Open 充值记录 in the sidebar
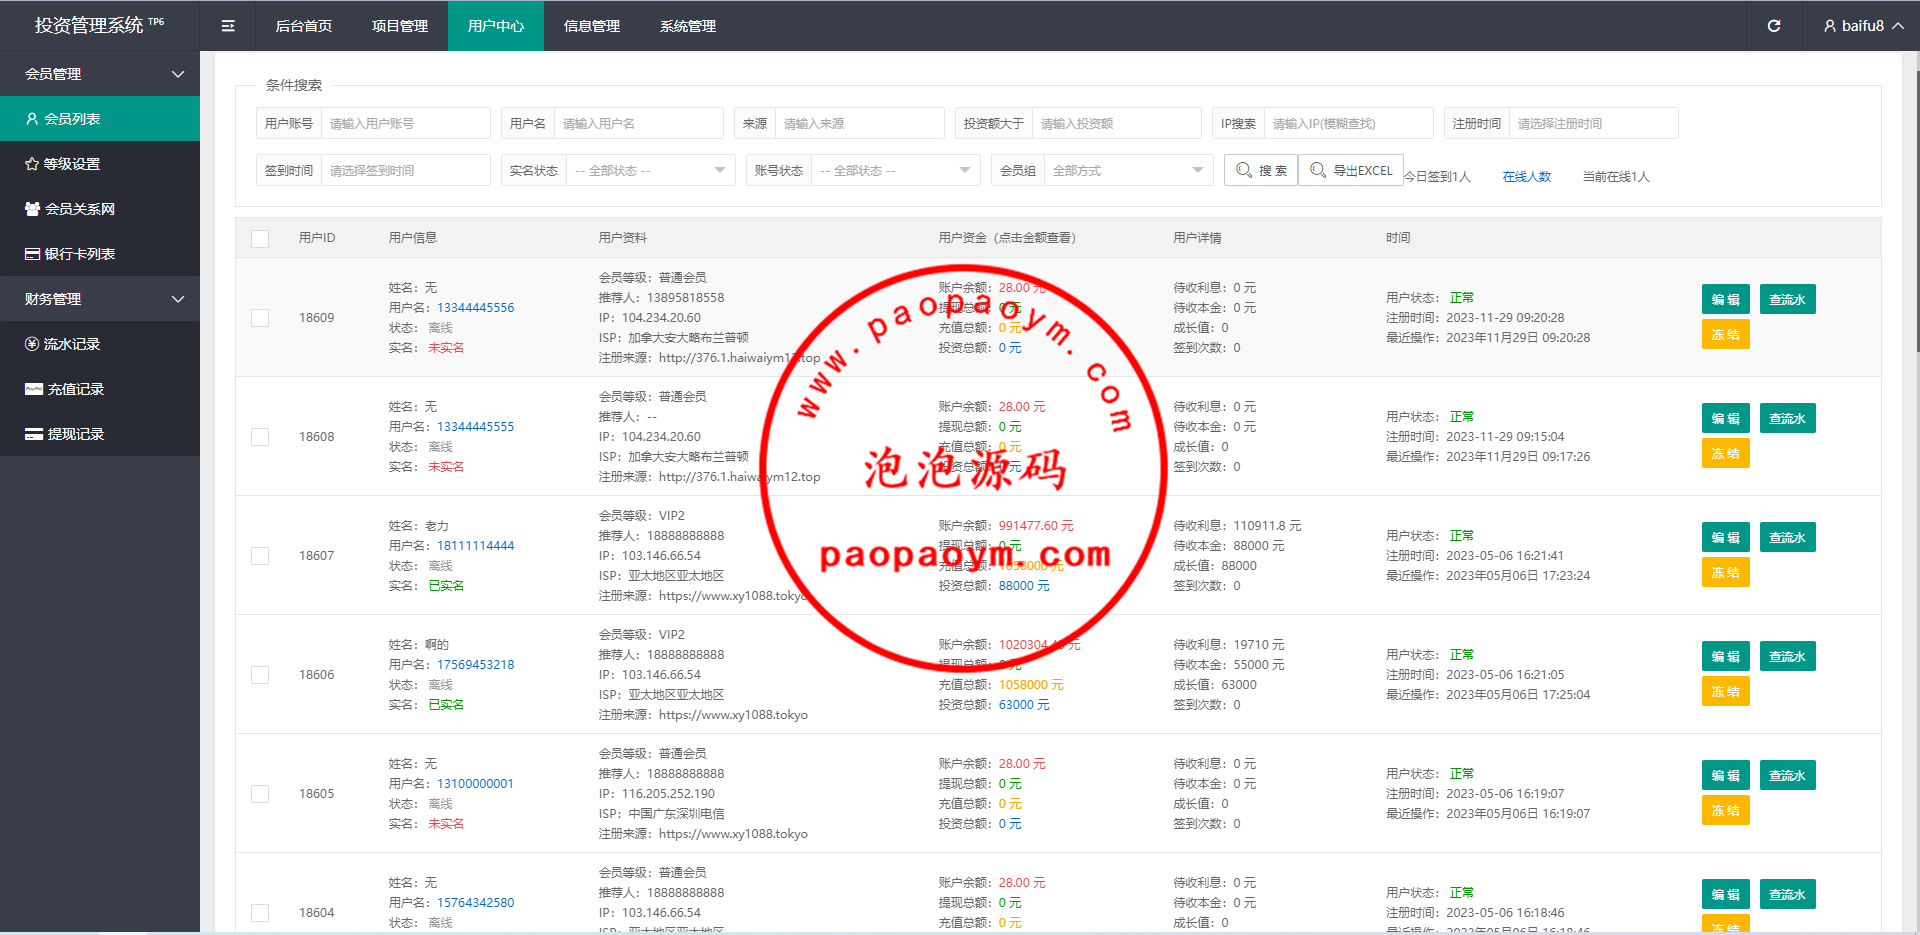 point(100,389)
